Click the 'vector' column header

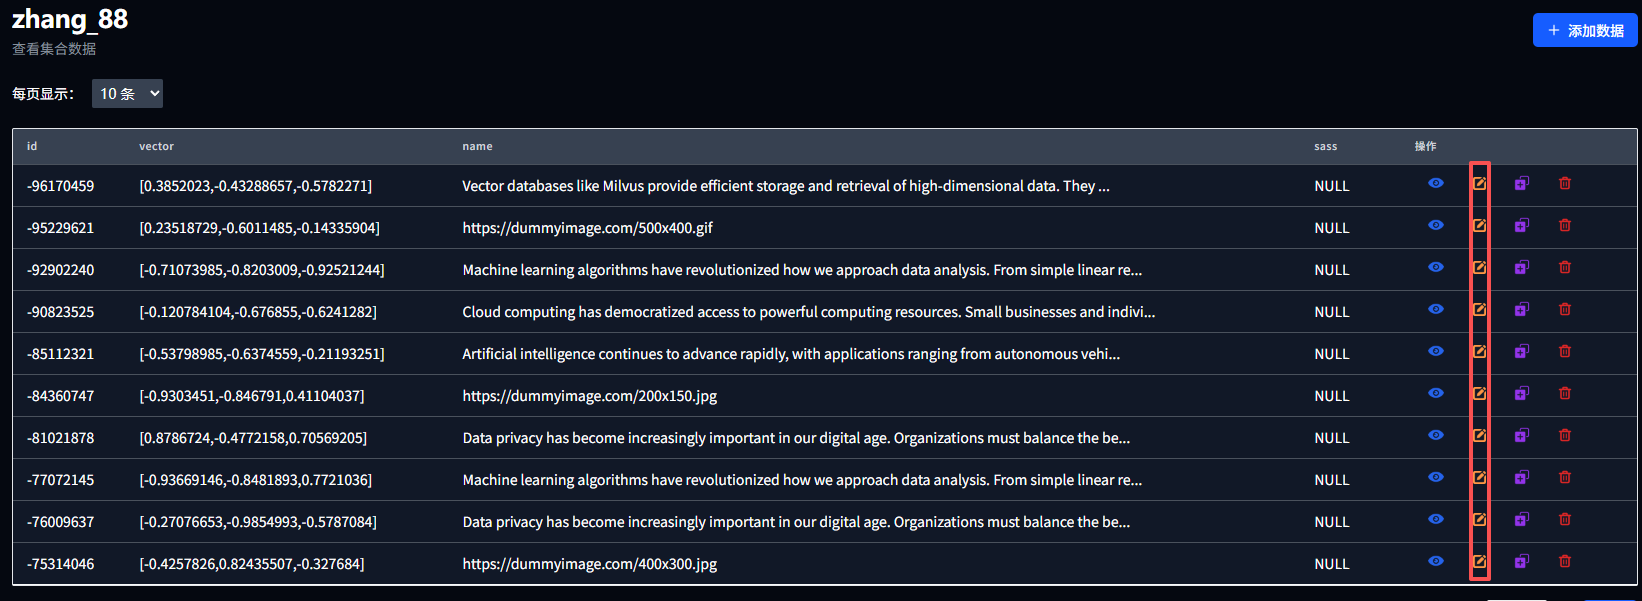click(x=156, y=147)
